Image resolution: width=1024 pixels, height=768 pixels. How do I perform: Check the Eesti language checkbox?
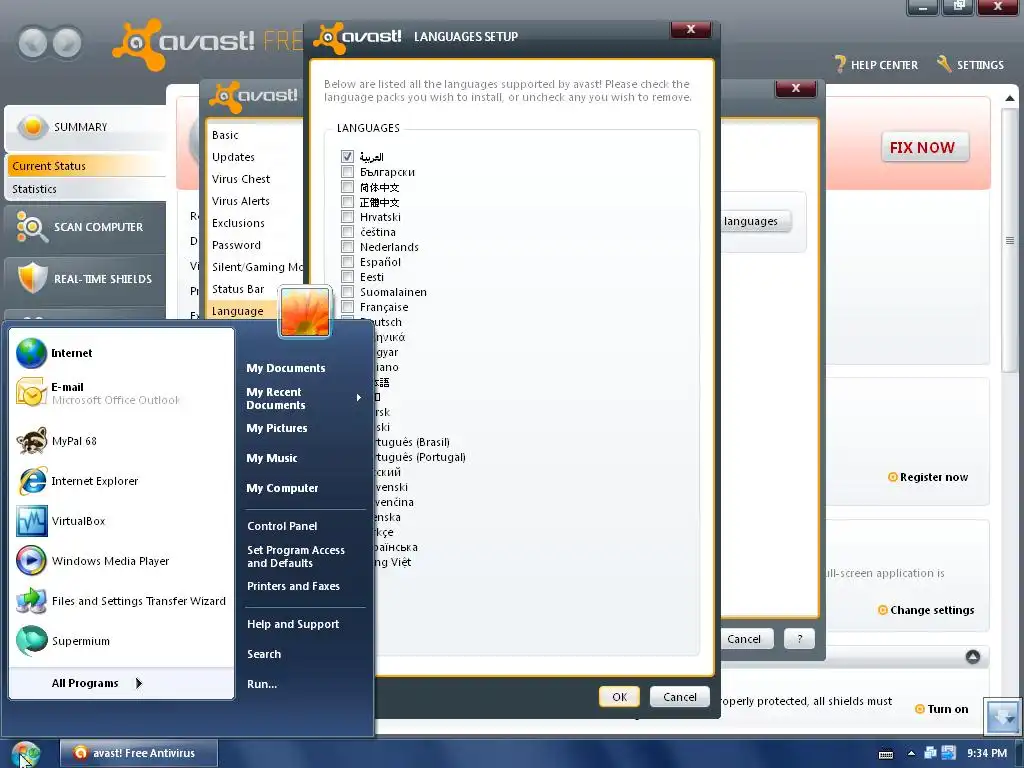(x=347, y=277)
